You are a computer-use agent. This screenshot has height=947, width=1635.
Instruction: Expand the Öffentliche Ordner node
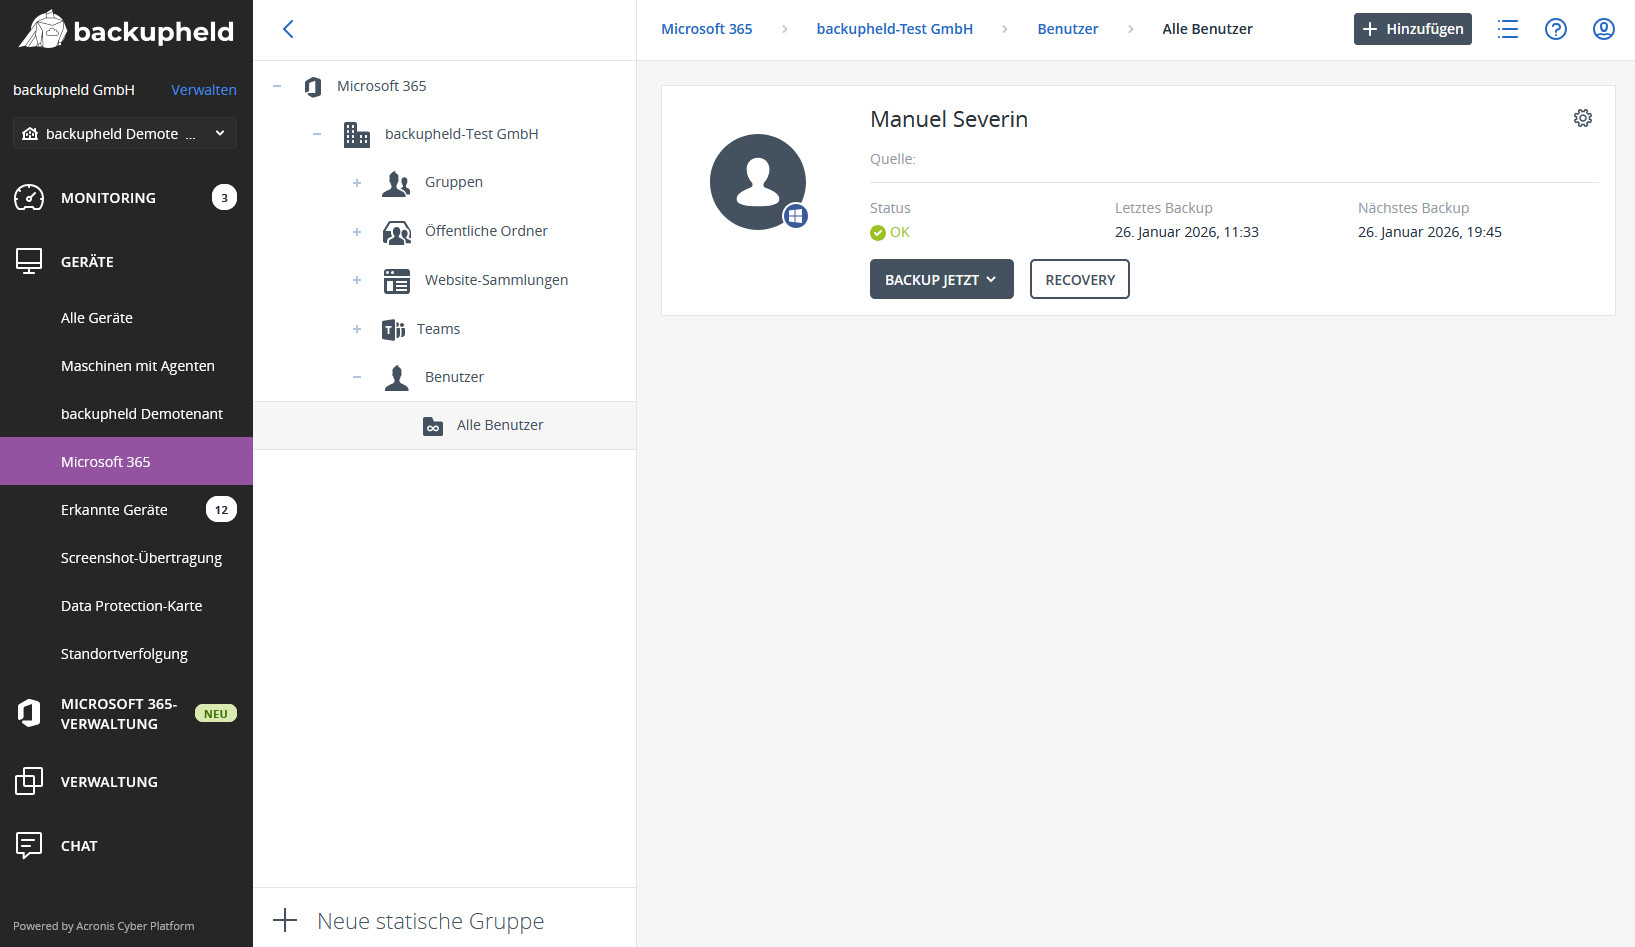coord(357,231)
